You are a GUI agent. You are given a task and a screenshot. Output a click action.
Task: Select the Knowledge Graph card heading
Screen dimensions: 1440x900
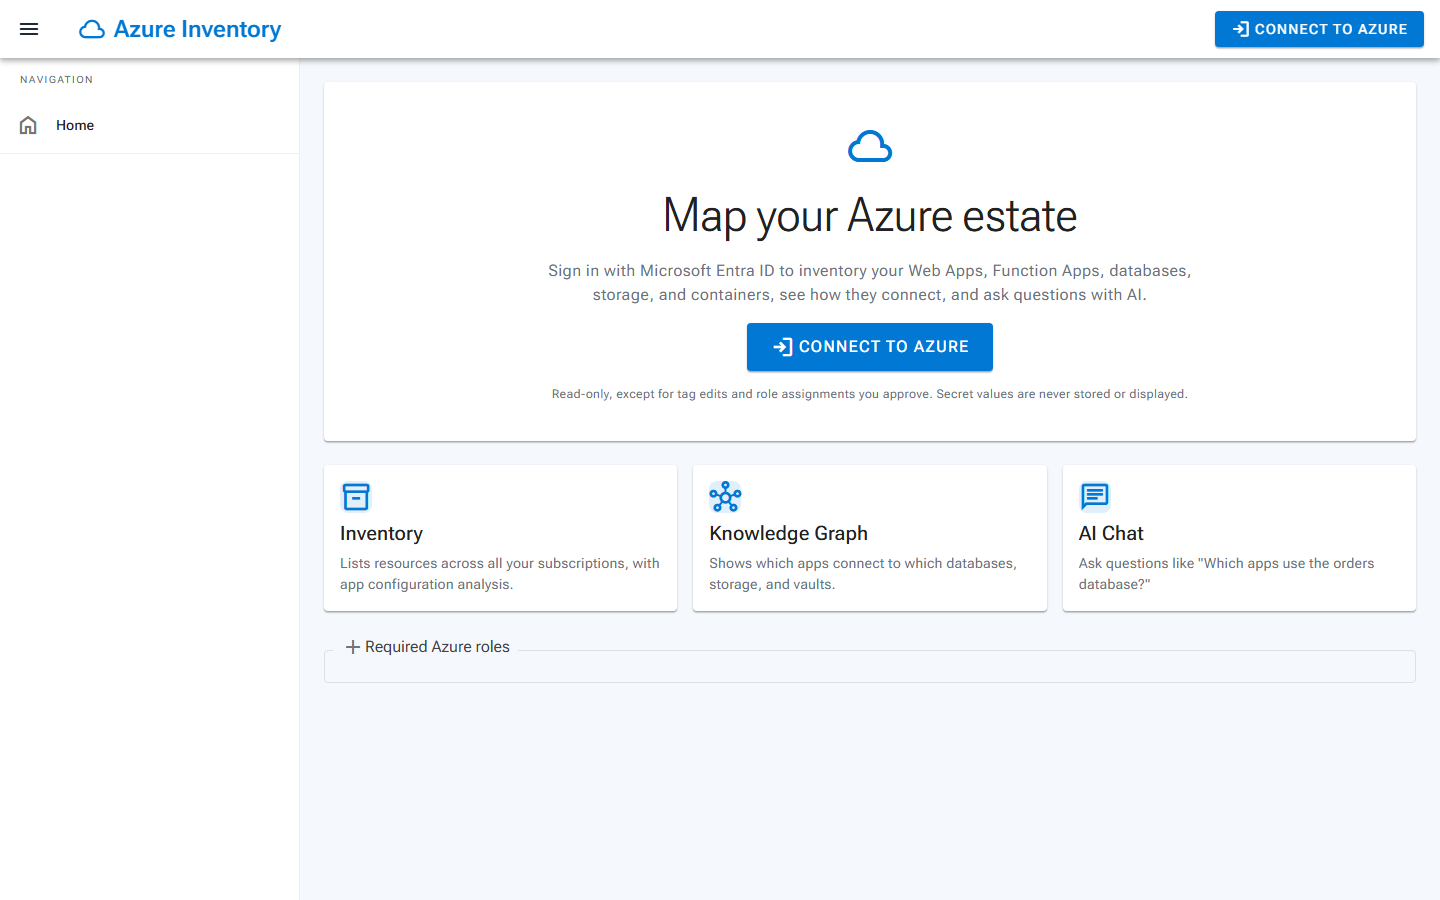(788, 533)
